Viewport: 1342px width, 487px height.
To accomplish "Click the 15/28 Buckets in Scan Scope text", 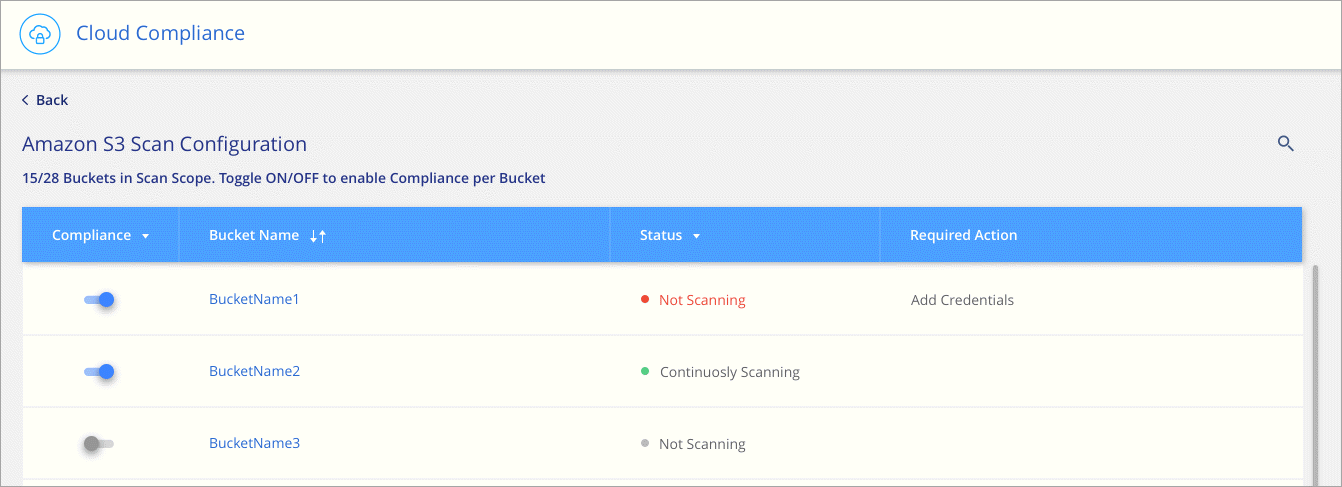I will click(283, 178).
